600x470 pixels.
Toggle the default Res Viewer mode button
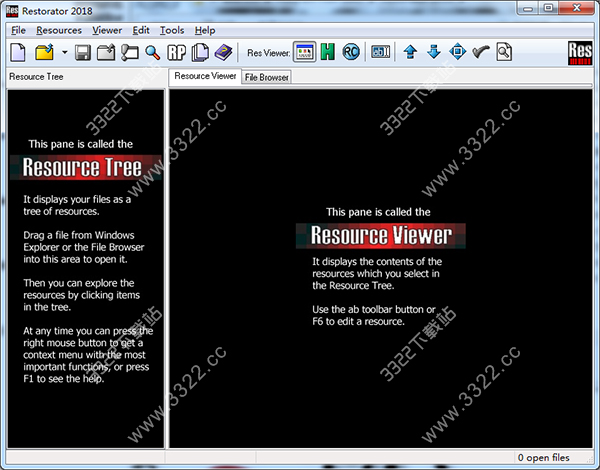(304, 51)
